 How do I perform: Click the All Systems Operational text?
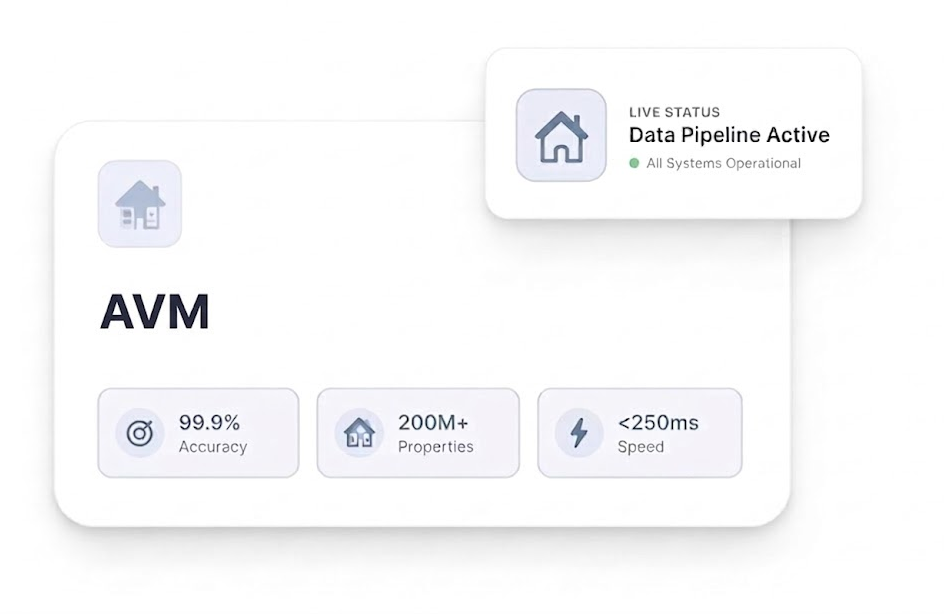[723, 163]
